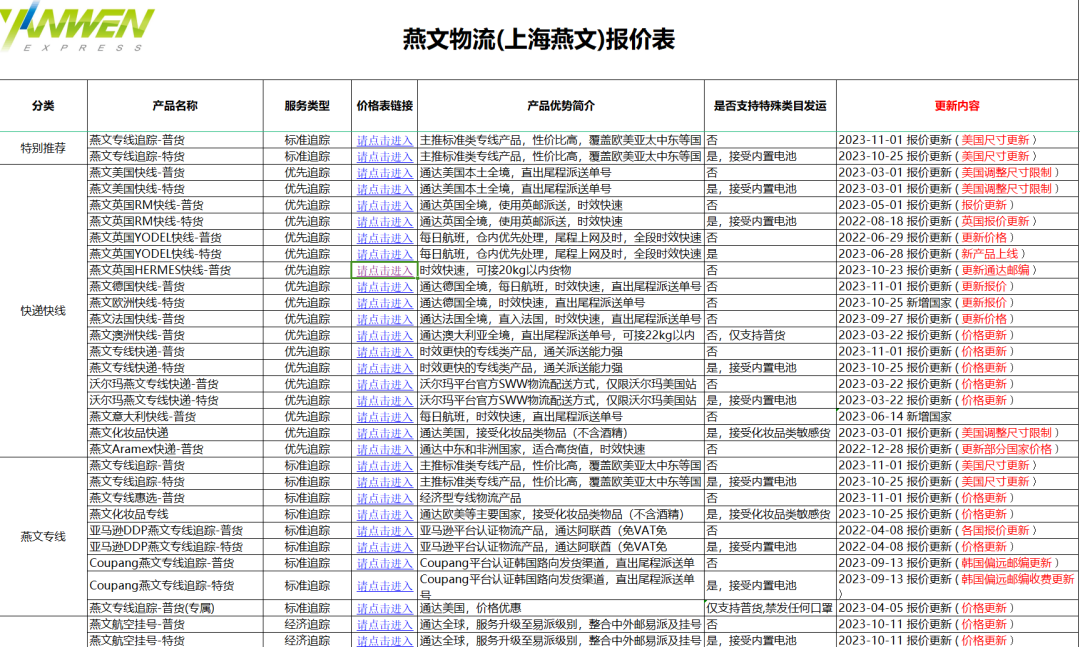Select the 燕文专线 category cell
The height and width of the screenshot is (647, 1080).
tap(43, 536)
